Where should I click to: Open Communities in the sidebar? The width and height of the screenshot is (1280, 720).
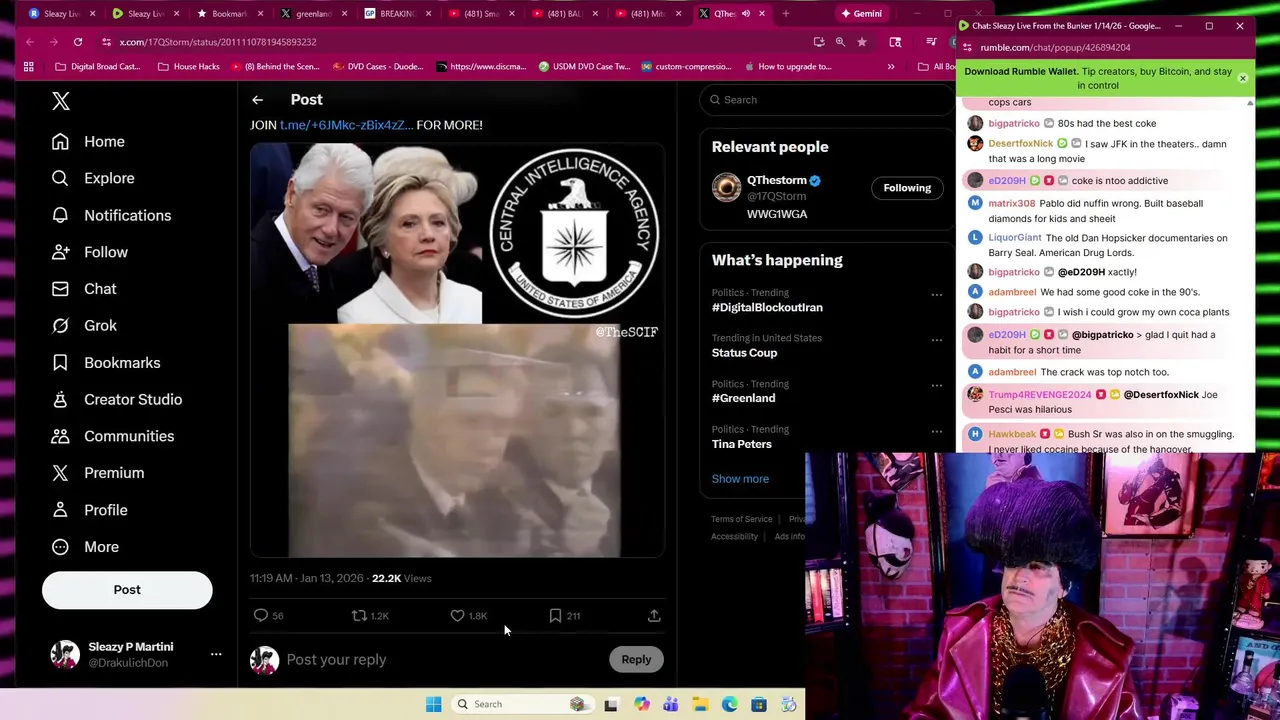point(112,436)
